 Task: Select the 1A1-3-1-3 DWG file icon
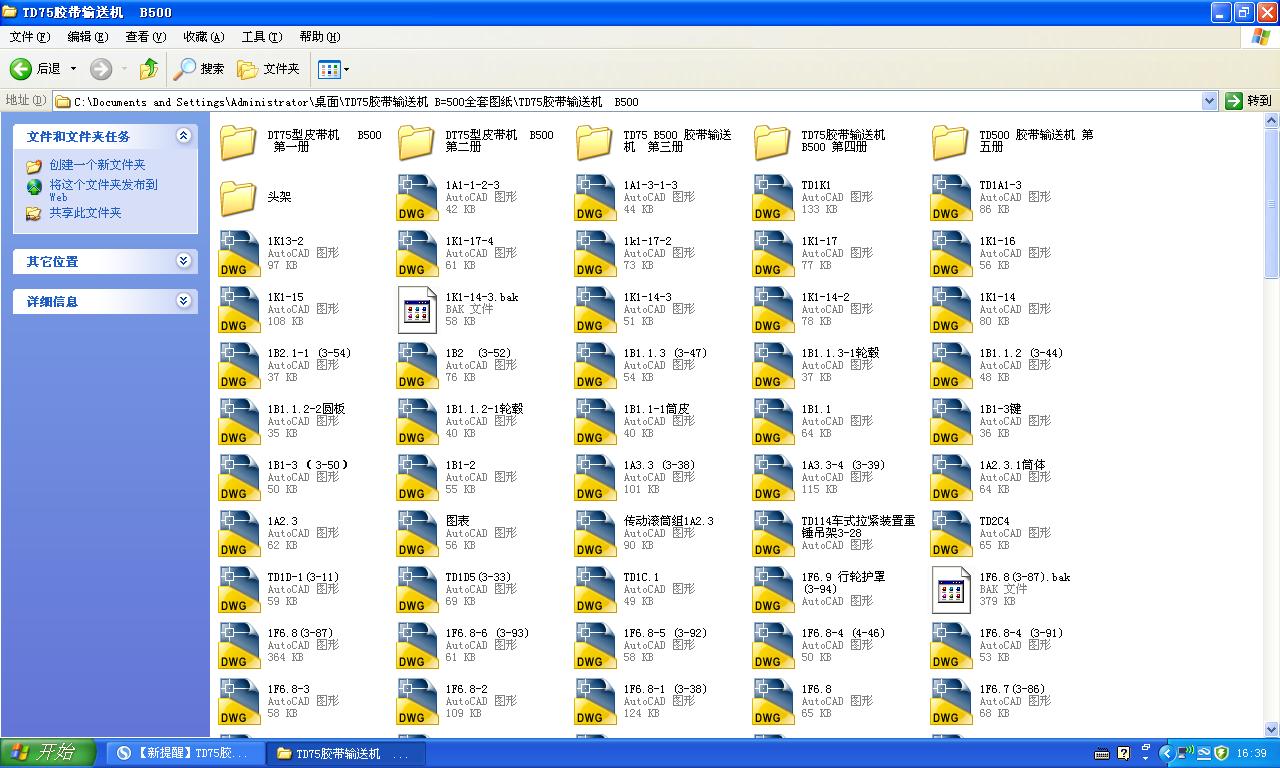tap(595, 198)
